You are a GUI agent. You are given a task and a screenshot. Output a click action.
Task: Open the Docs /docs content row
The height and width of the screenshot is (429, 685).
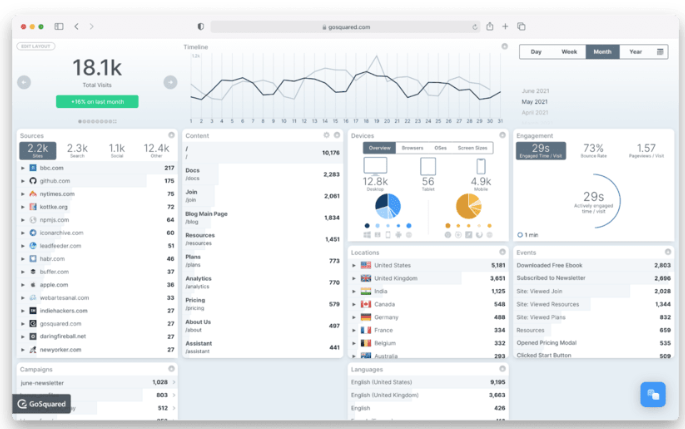[x=262, y=174]
